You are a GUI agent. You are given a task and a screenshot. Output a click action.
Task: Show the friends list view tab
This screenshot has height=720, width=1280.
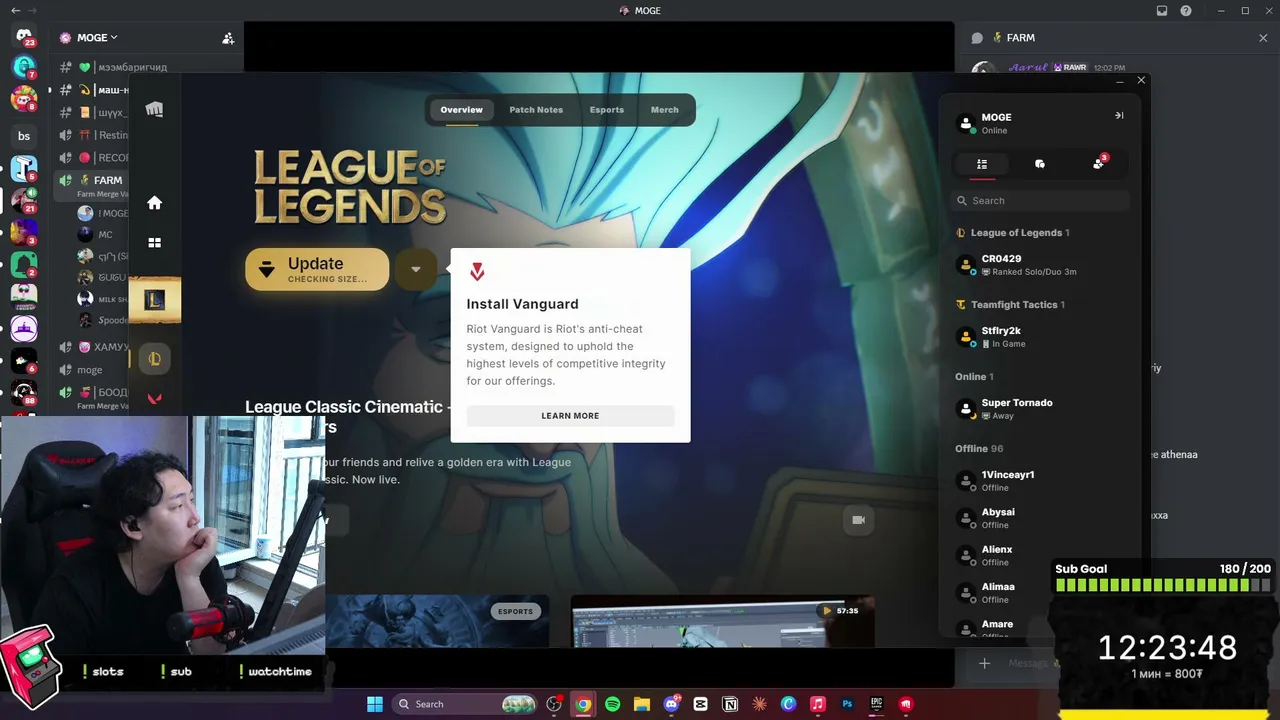click(x=982, y=164)
